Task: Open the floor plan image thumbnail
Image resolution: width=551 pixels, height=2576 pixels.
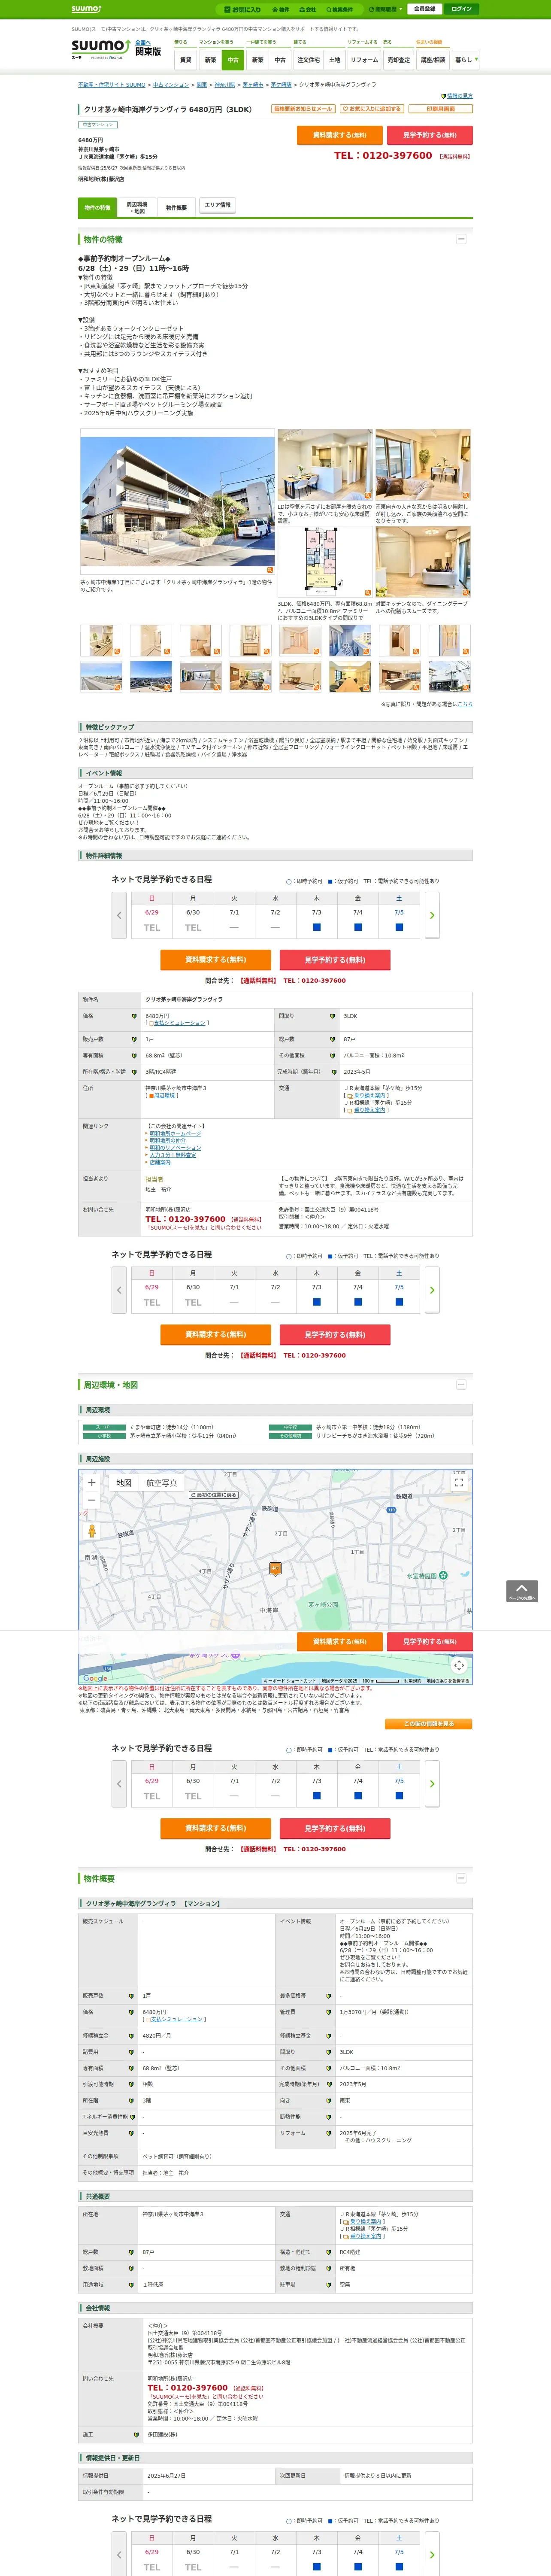Action: click(324, 563)
